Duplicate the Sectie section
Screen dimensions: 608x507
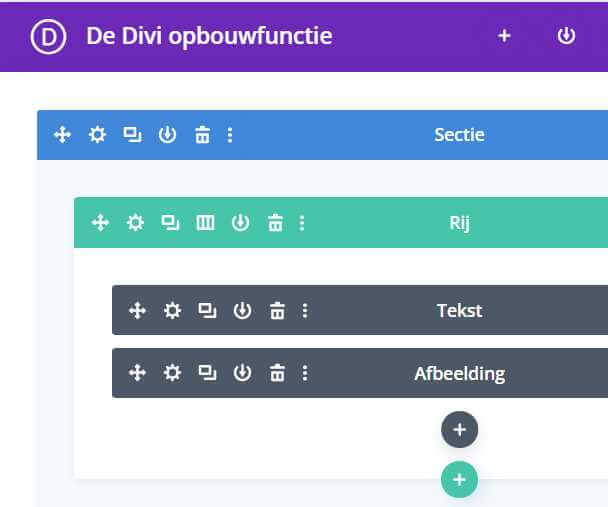132,135
